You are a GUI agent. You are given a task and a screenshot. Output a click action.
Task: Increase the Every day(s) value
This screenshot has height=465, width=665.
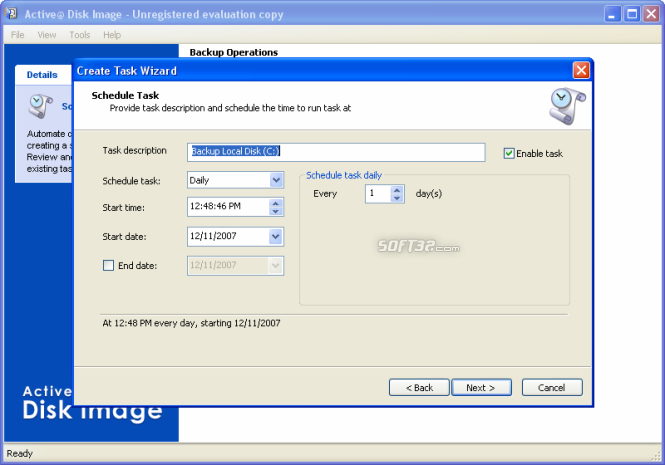pos(397,190)
